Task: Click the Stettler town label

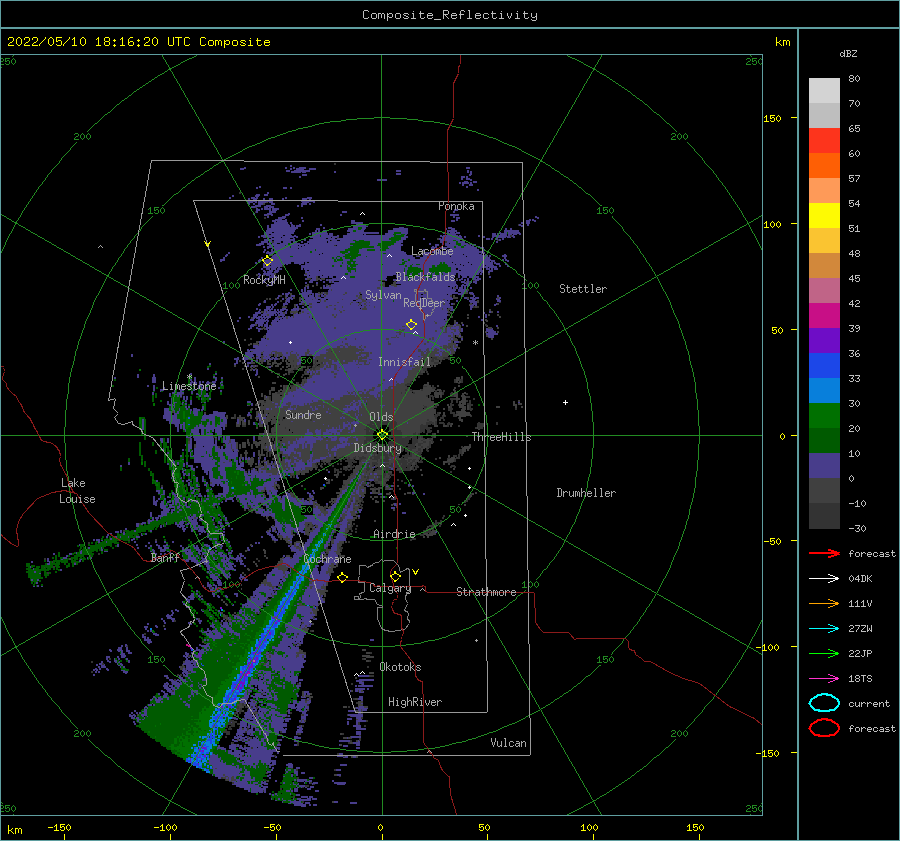Action: tap(583, 289)
